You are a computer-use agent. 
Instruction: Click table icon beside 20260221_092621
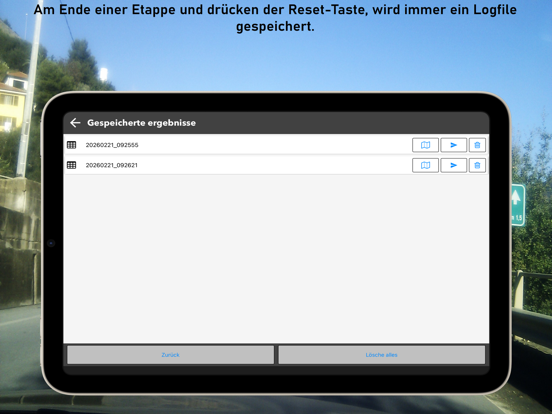[x=71, y=165]
